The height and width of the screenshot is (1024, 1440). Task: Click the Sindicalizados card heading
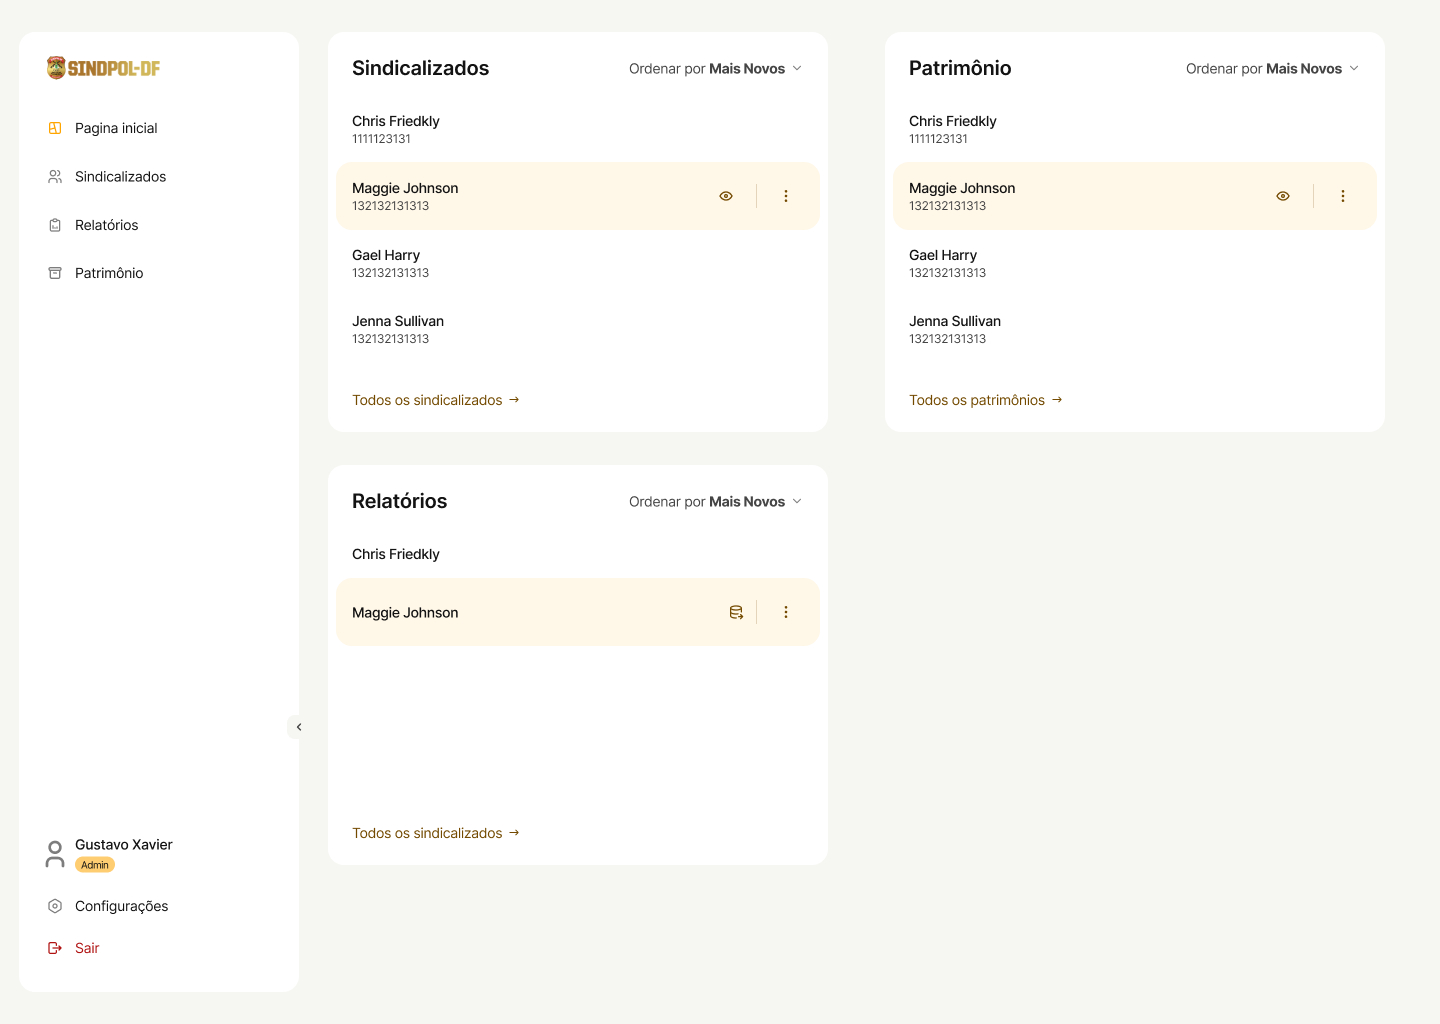[420, 68]
